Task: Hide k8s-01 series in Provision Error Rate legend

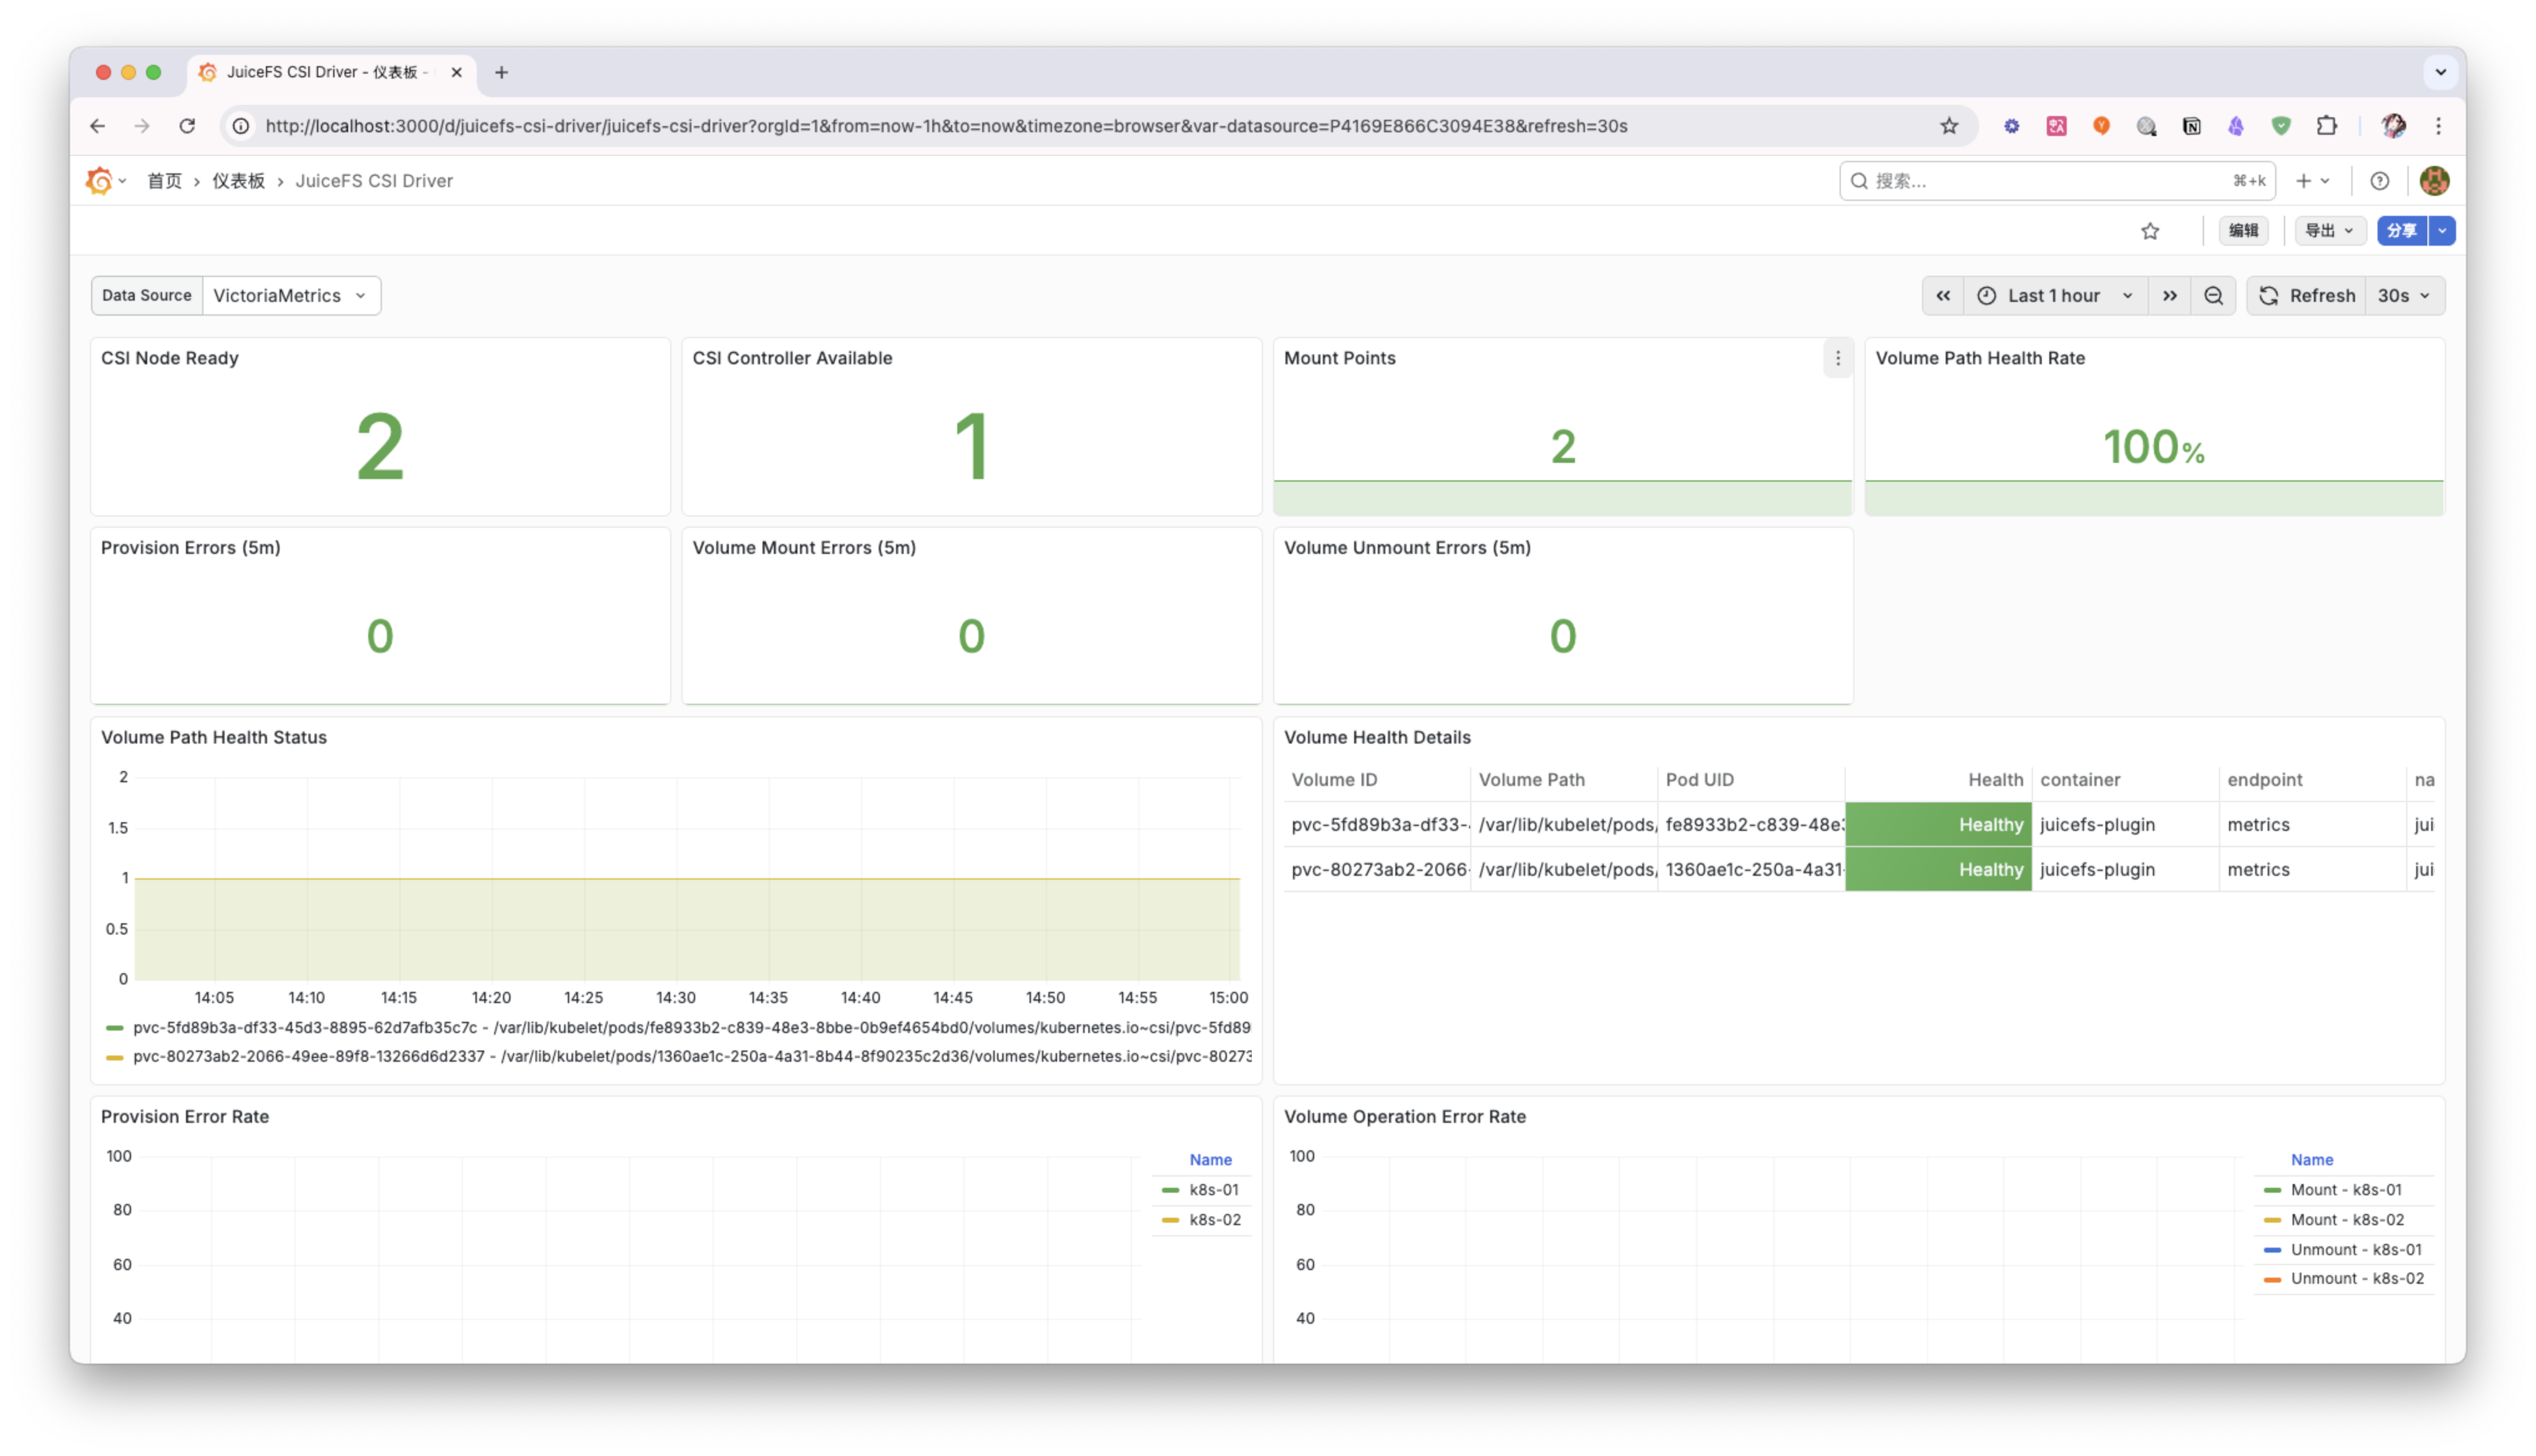Action: click(1213, 1189)
